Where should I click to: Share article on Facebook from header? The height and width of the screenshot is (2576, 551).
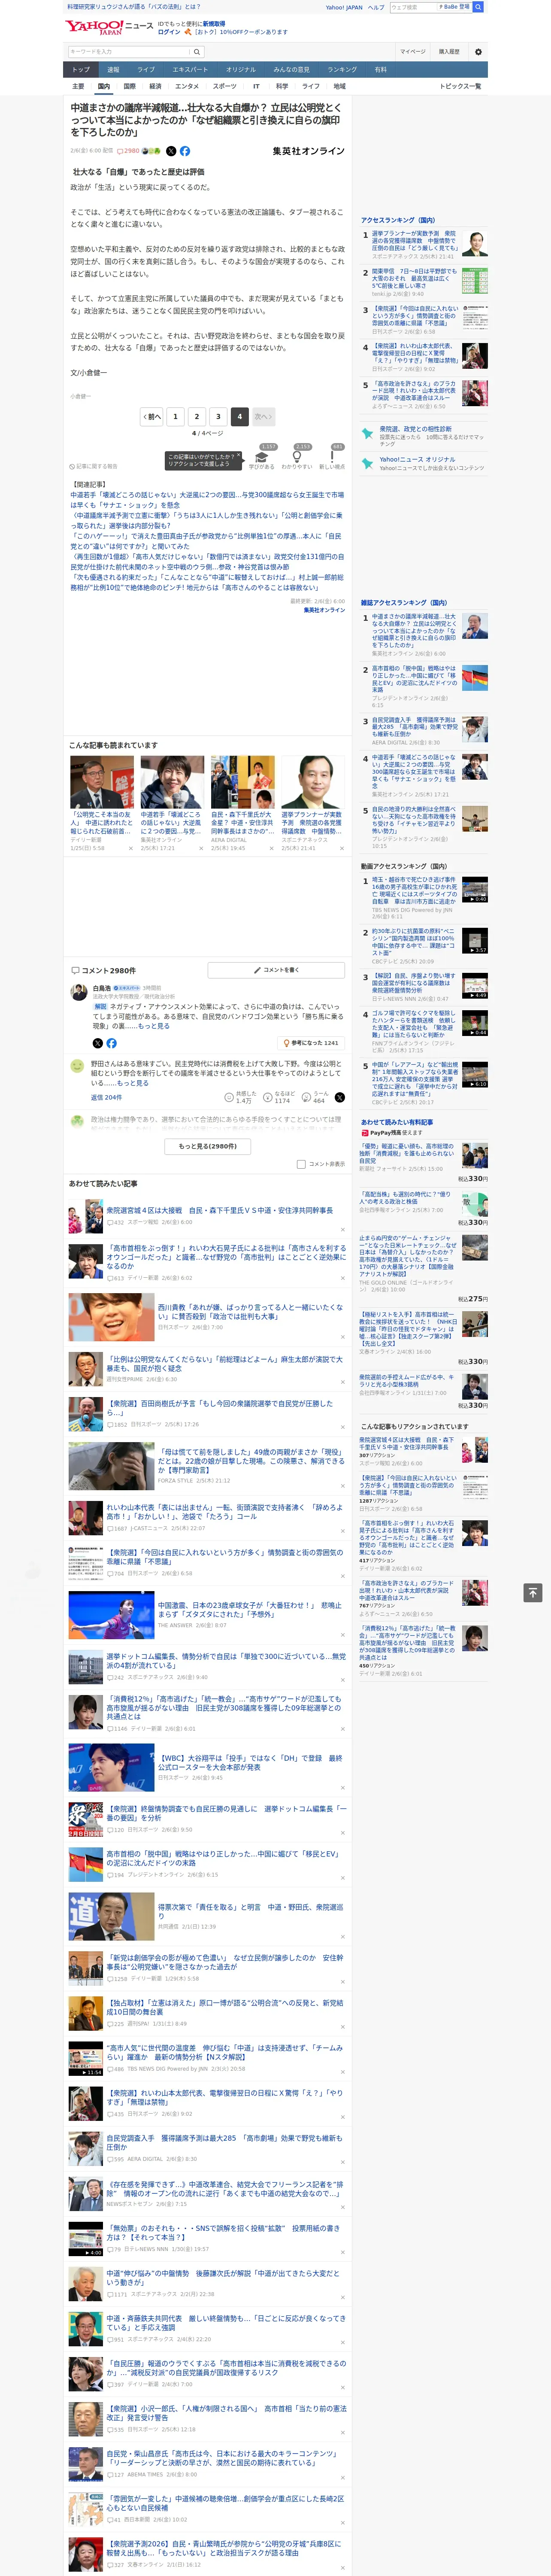pyautogui.click(x=185, y=151)
